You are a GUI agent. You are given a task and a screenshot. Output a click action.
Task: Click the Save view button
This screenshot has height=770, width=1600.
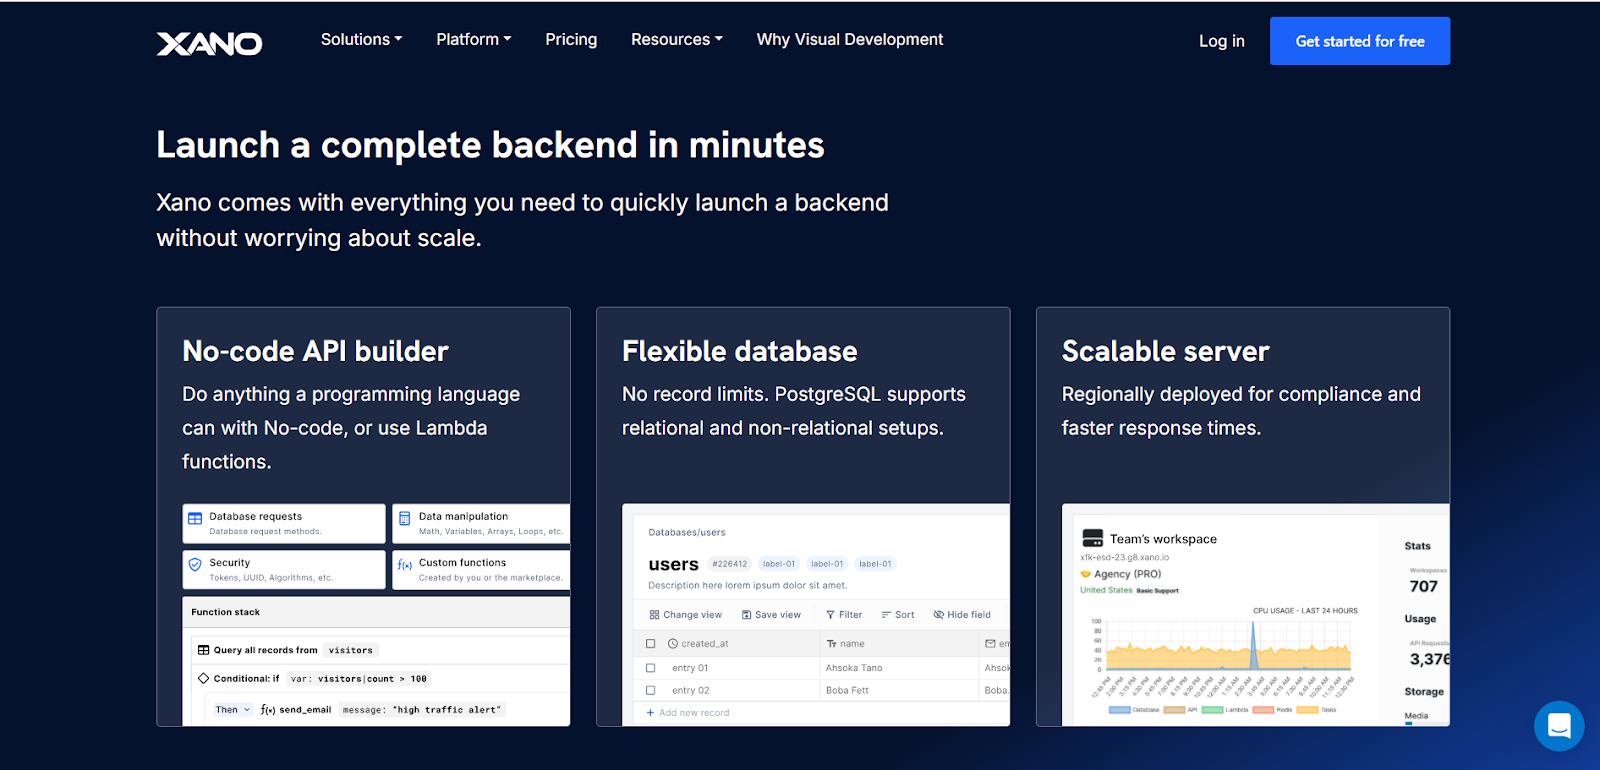[x=771, y=615]
